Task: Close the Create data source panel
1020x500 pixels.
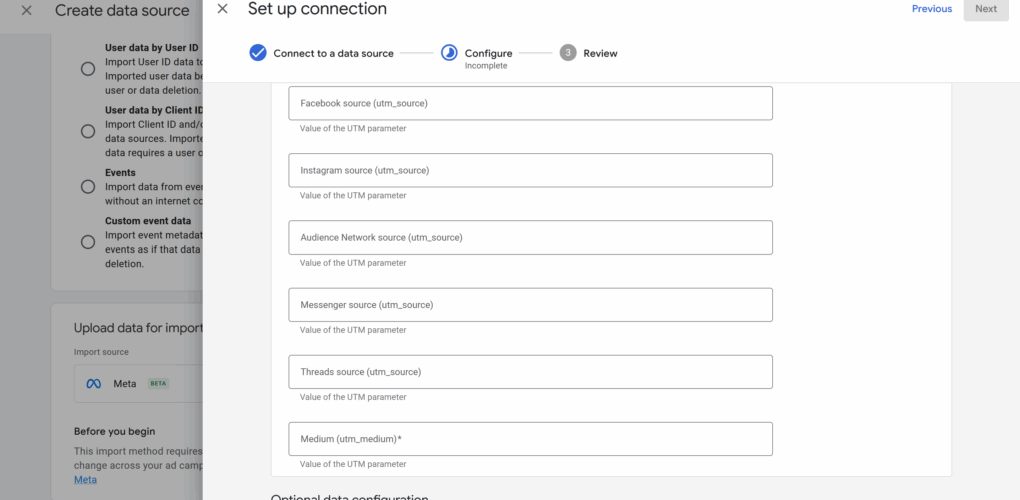Action: 27,10
